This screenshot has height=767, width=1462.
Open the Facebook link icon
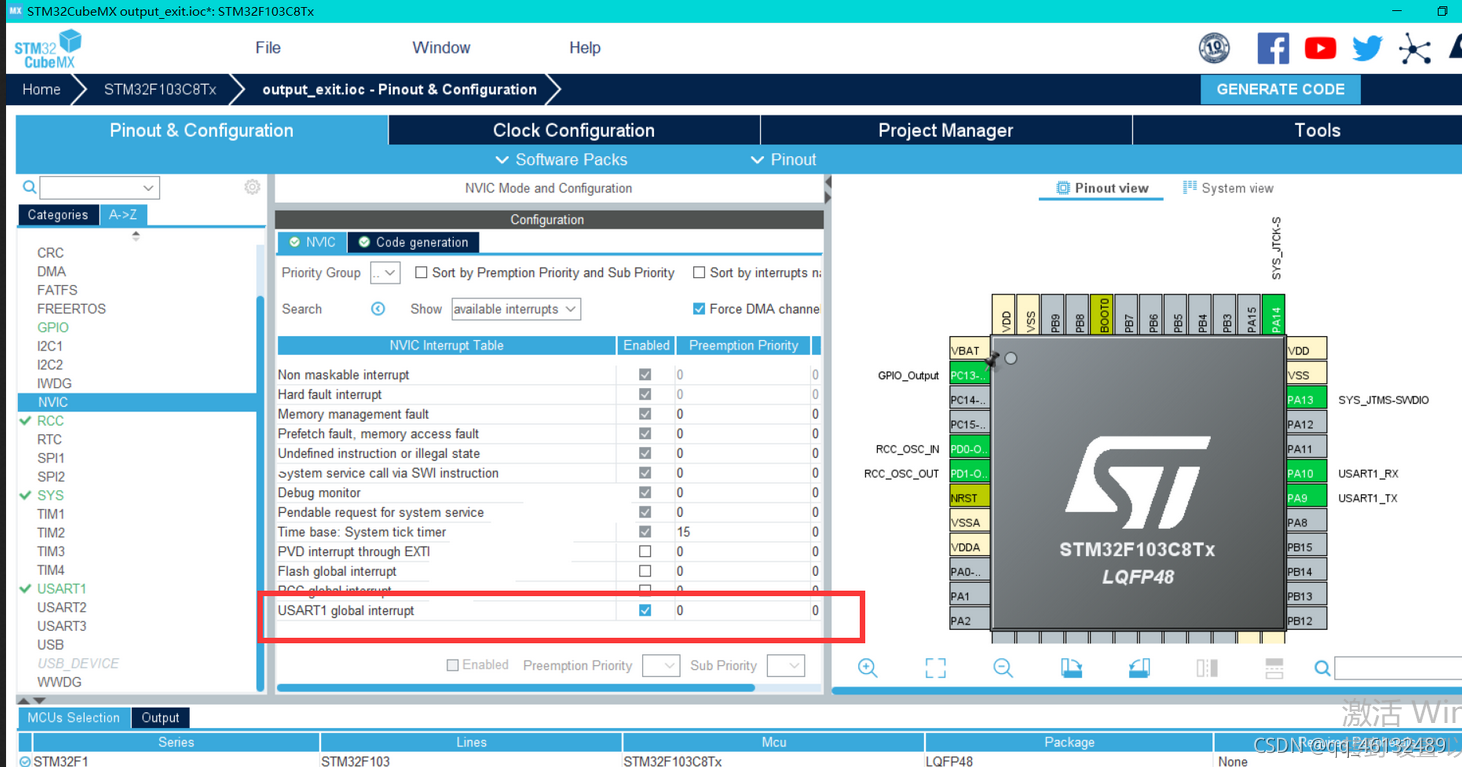click(x=1272, y=48)
